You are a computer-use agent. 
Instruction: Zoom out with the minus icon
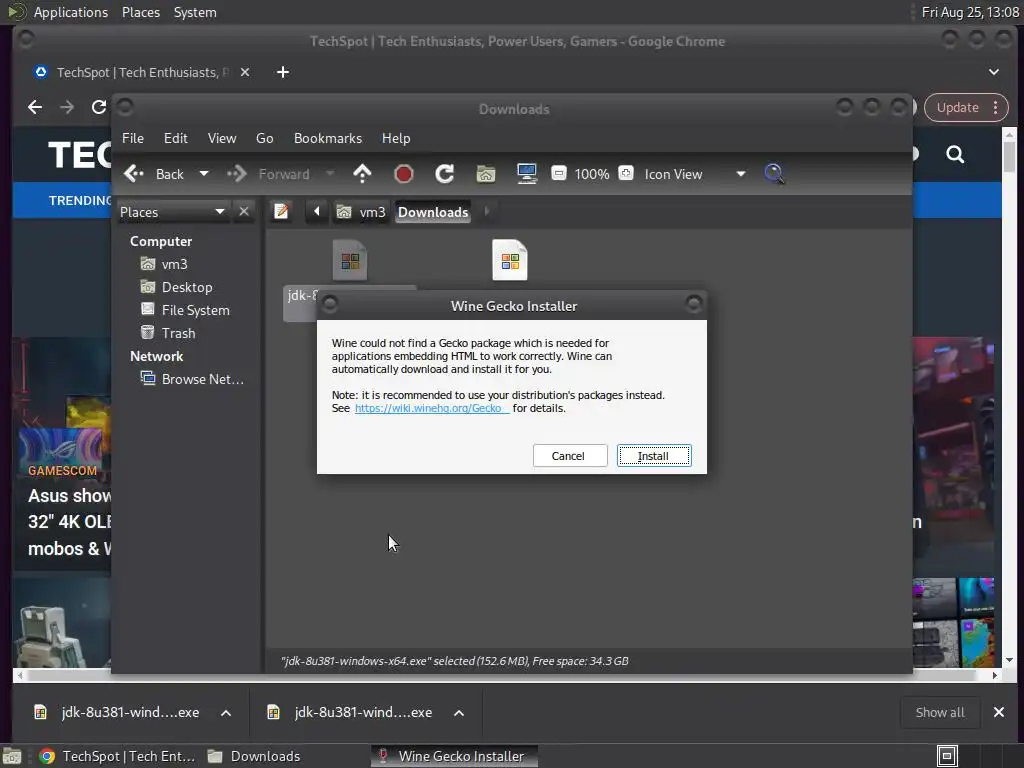(x=559, y=174)
